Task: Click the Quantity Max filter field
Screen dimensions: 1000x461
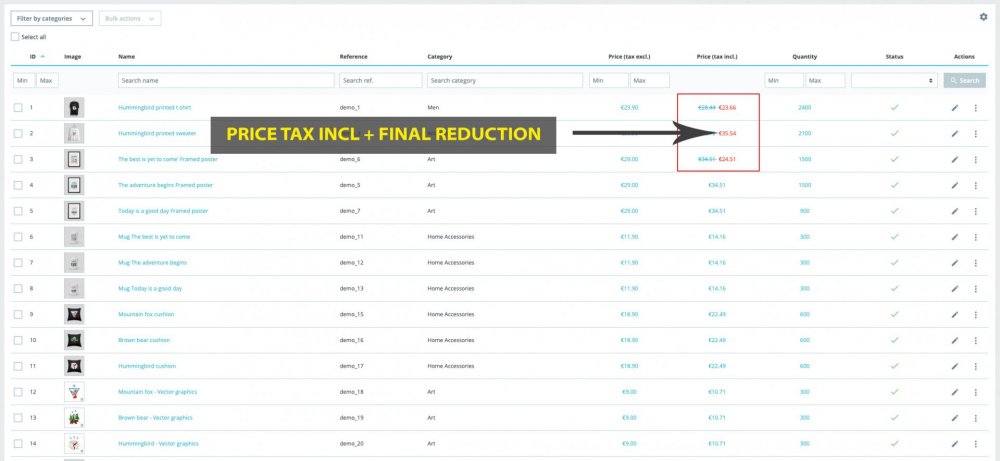Action: 825,80
